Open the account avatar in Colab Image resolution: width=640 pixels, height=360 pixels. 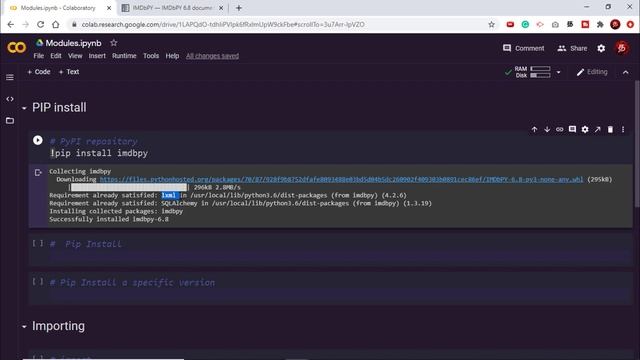[622, 48]
